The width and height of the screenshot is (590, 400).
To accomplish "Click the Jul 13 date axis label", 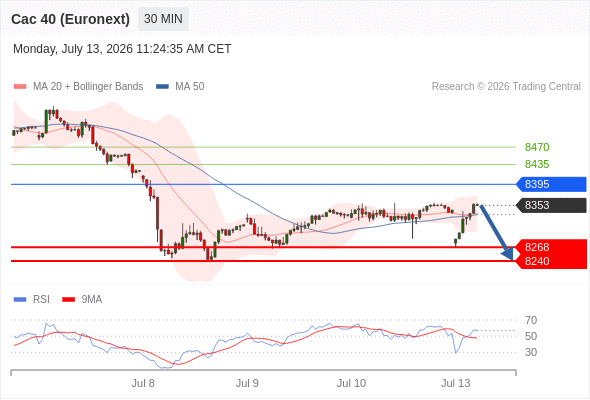I will pos(455,383).
